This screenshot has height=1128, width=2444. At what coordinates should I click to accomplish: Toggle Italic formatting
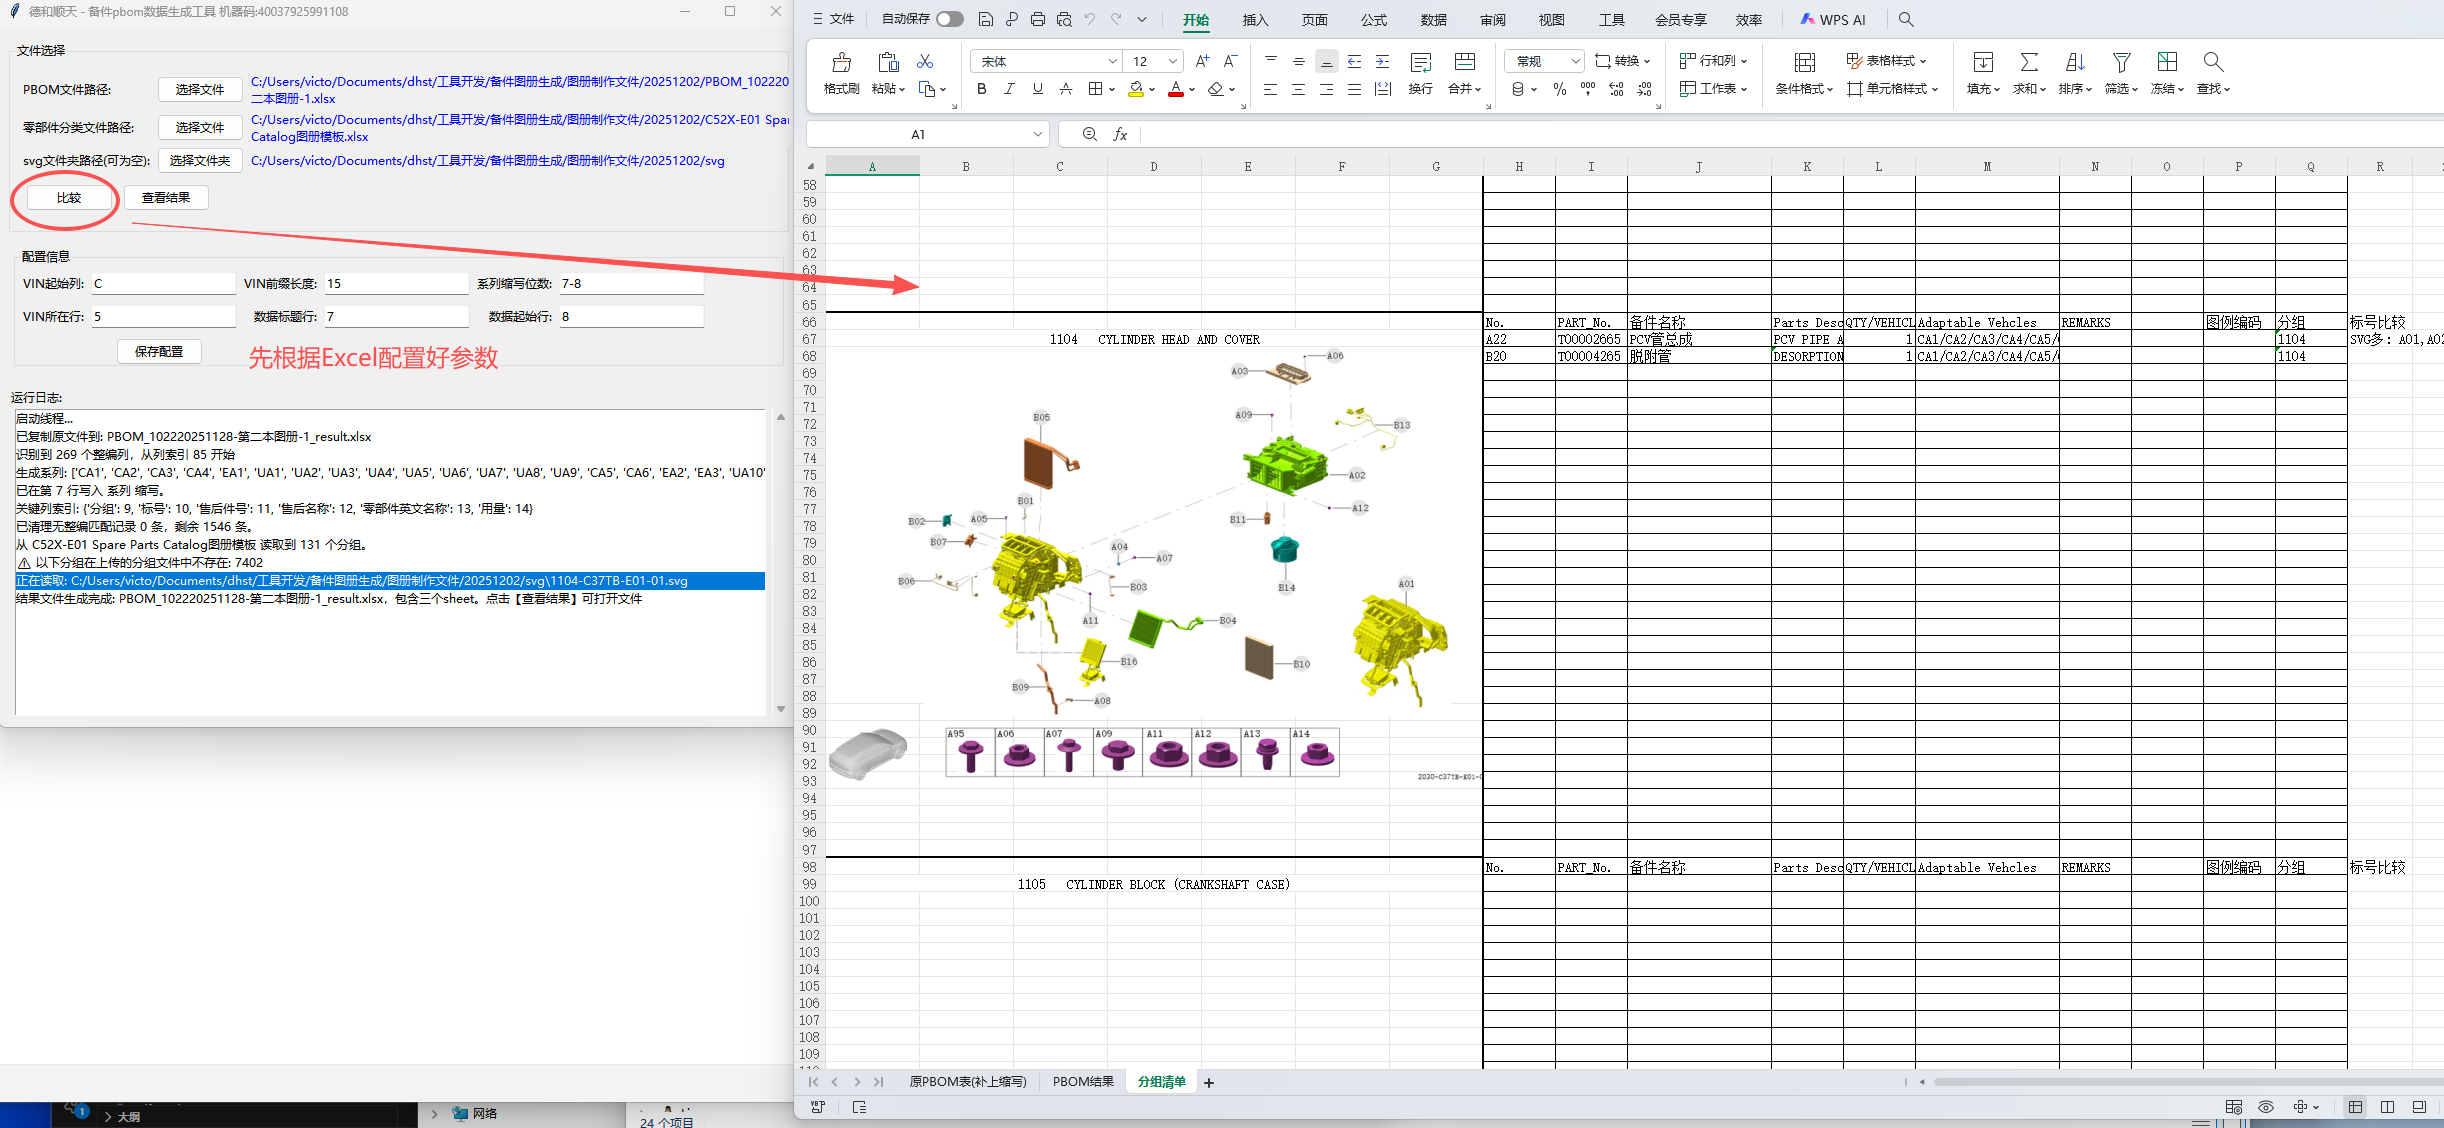coord(1009,89)
